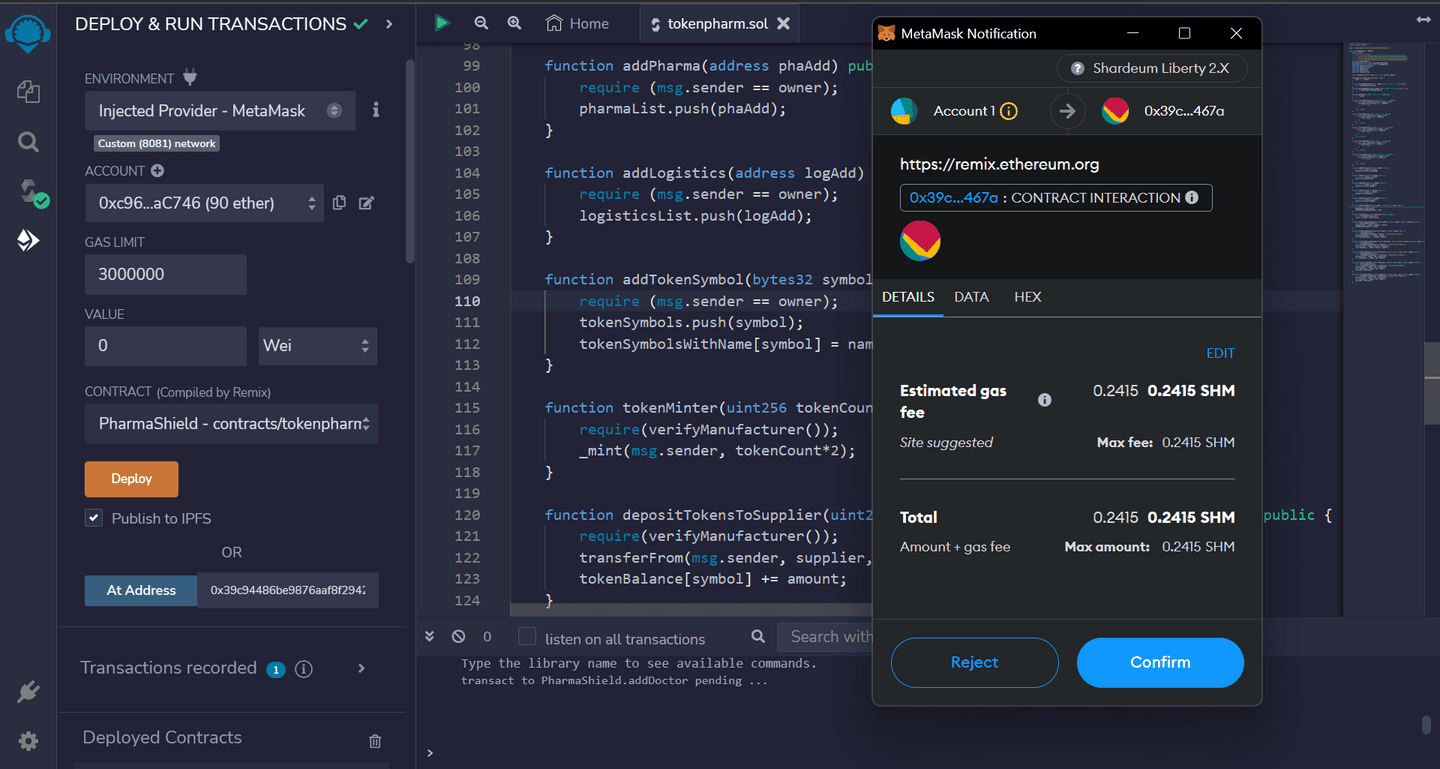Screen dimensions: 1440x769
Task: Click line number 110 in the gutter
Action: coord(467,301)
